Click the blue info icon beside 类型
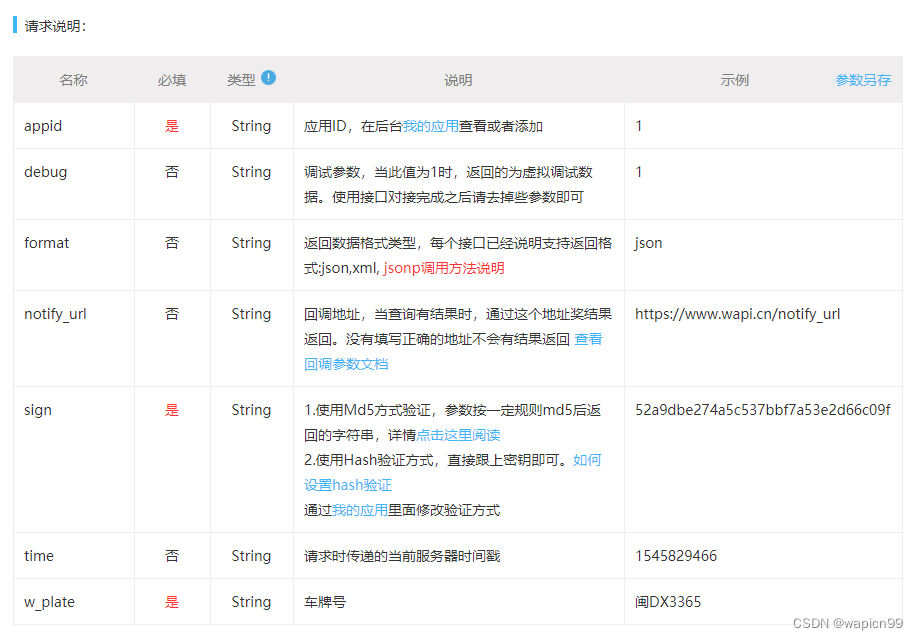918x640 pixels. (x=268, y=77)
